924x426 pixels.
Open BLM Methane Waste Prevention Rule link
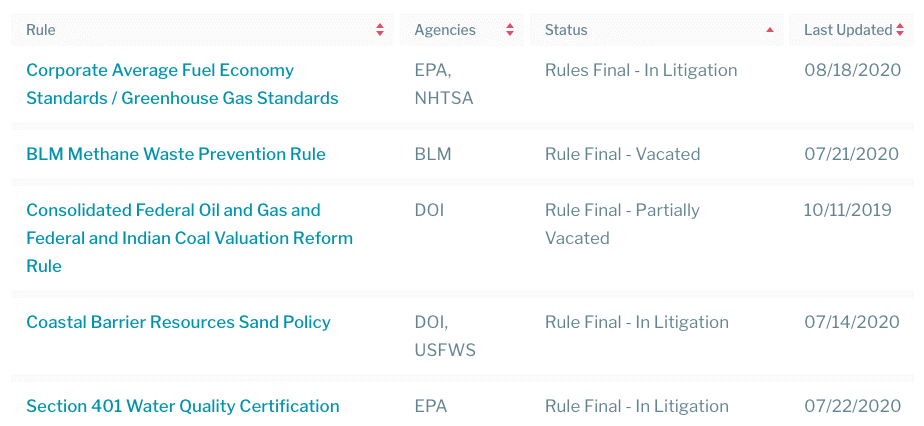pyautogui.click(x=176, y=154)
